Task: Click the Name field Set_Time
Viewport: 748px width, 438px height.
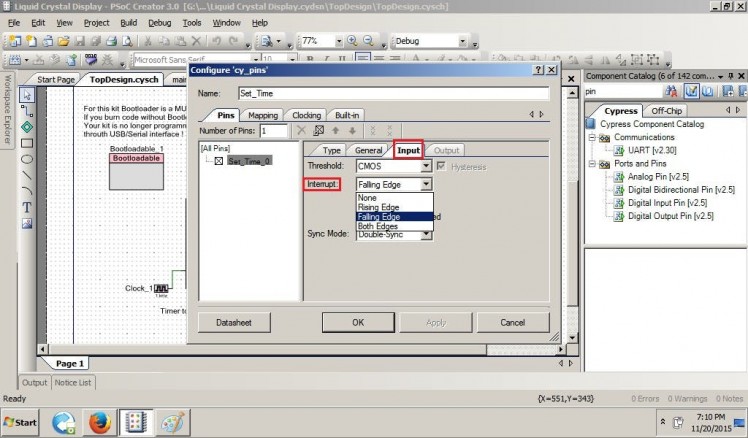Action: coord(394,94)
